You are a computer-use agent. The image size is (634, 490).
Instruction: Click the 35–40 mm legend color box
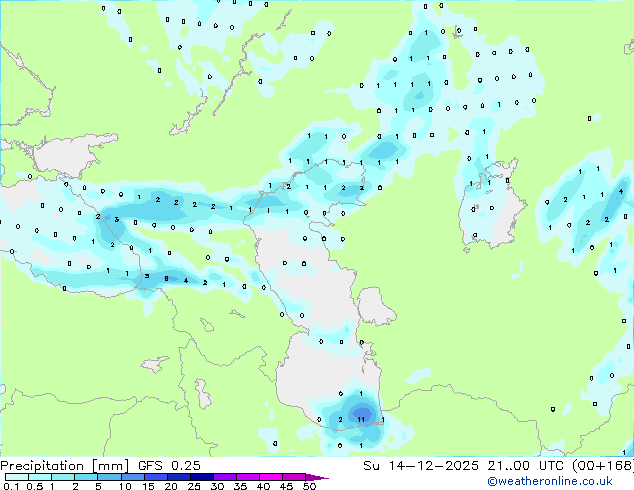click(248, 477)
